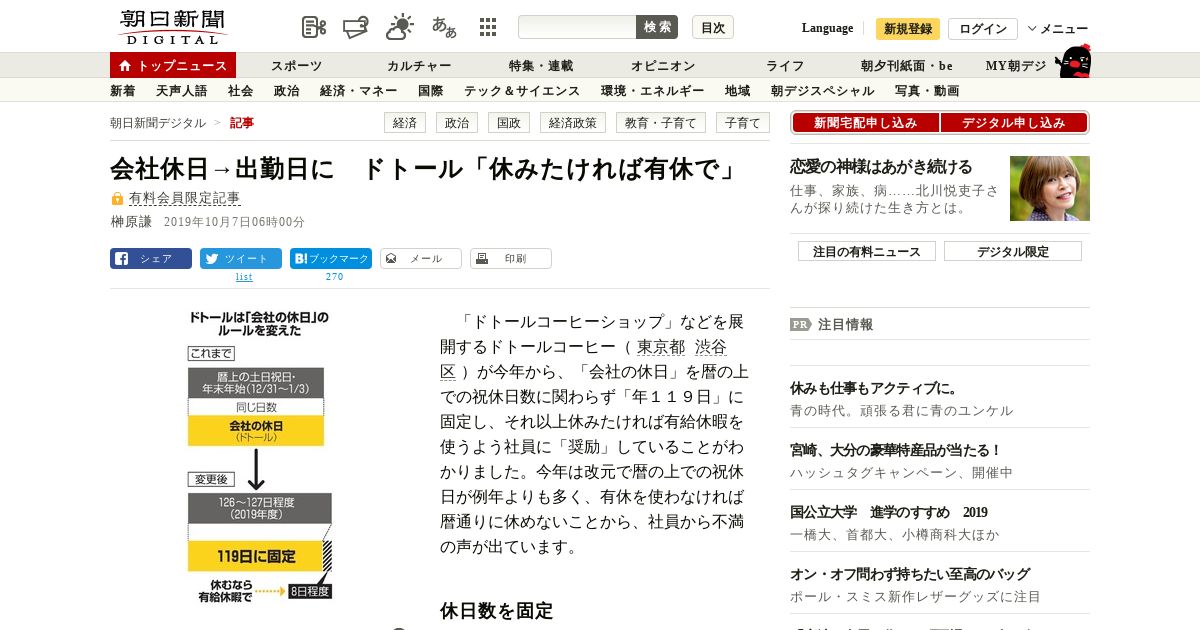Select the 子育て tag
Image resolution: width=1200 pixels, height=630 pixels.
(743, 123)
